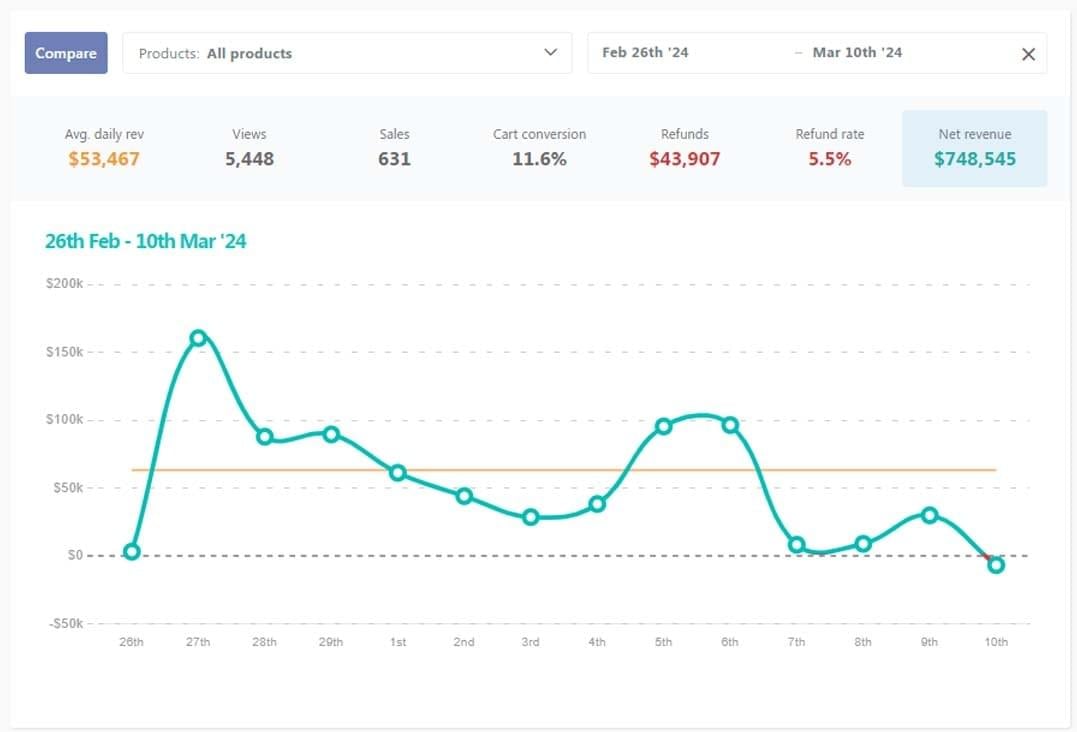Show the Refund rate metric

[x=830, y=148]
